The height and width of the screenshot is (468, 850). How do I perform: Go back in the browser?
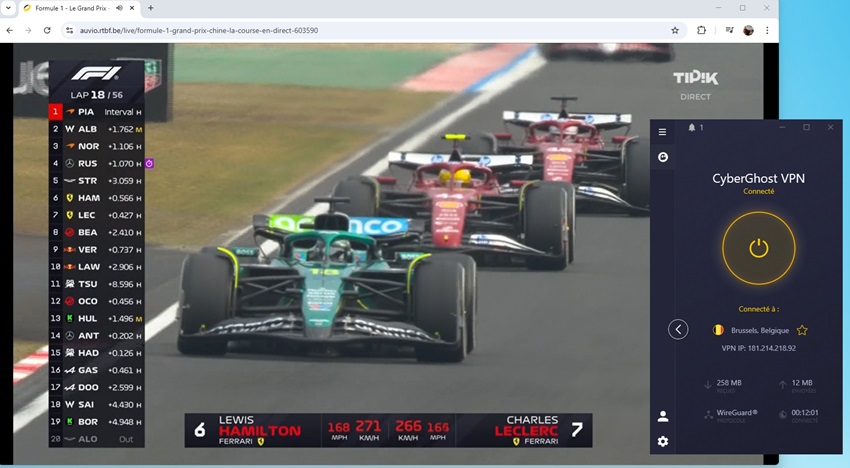tap(10, 30)
